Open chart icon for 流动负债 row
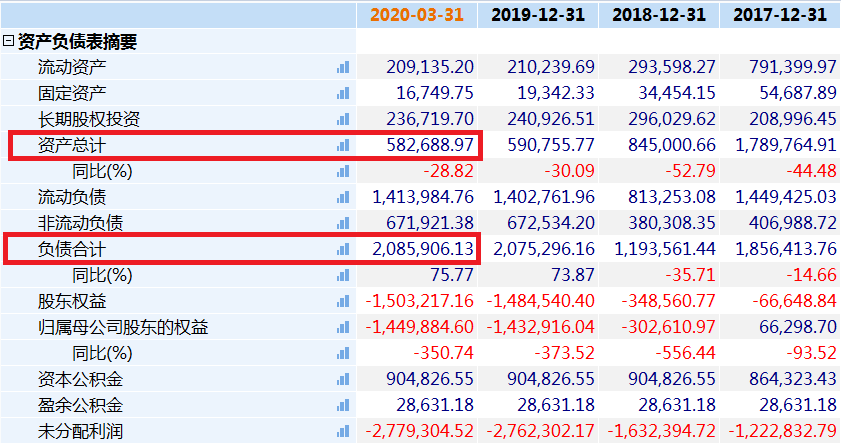 click(343, 197)
